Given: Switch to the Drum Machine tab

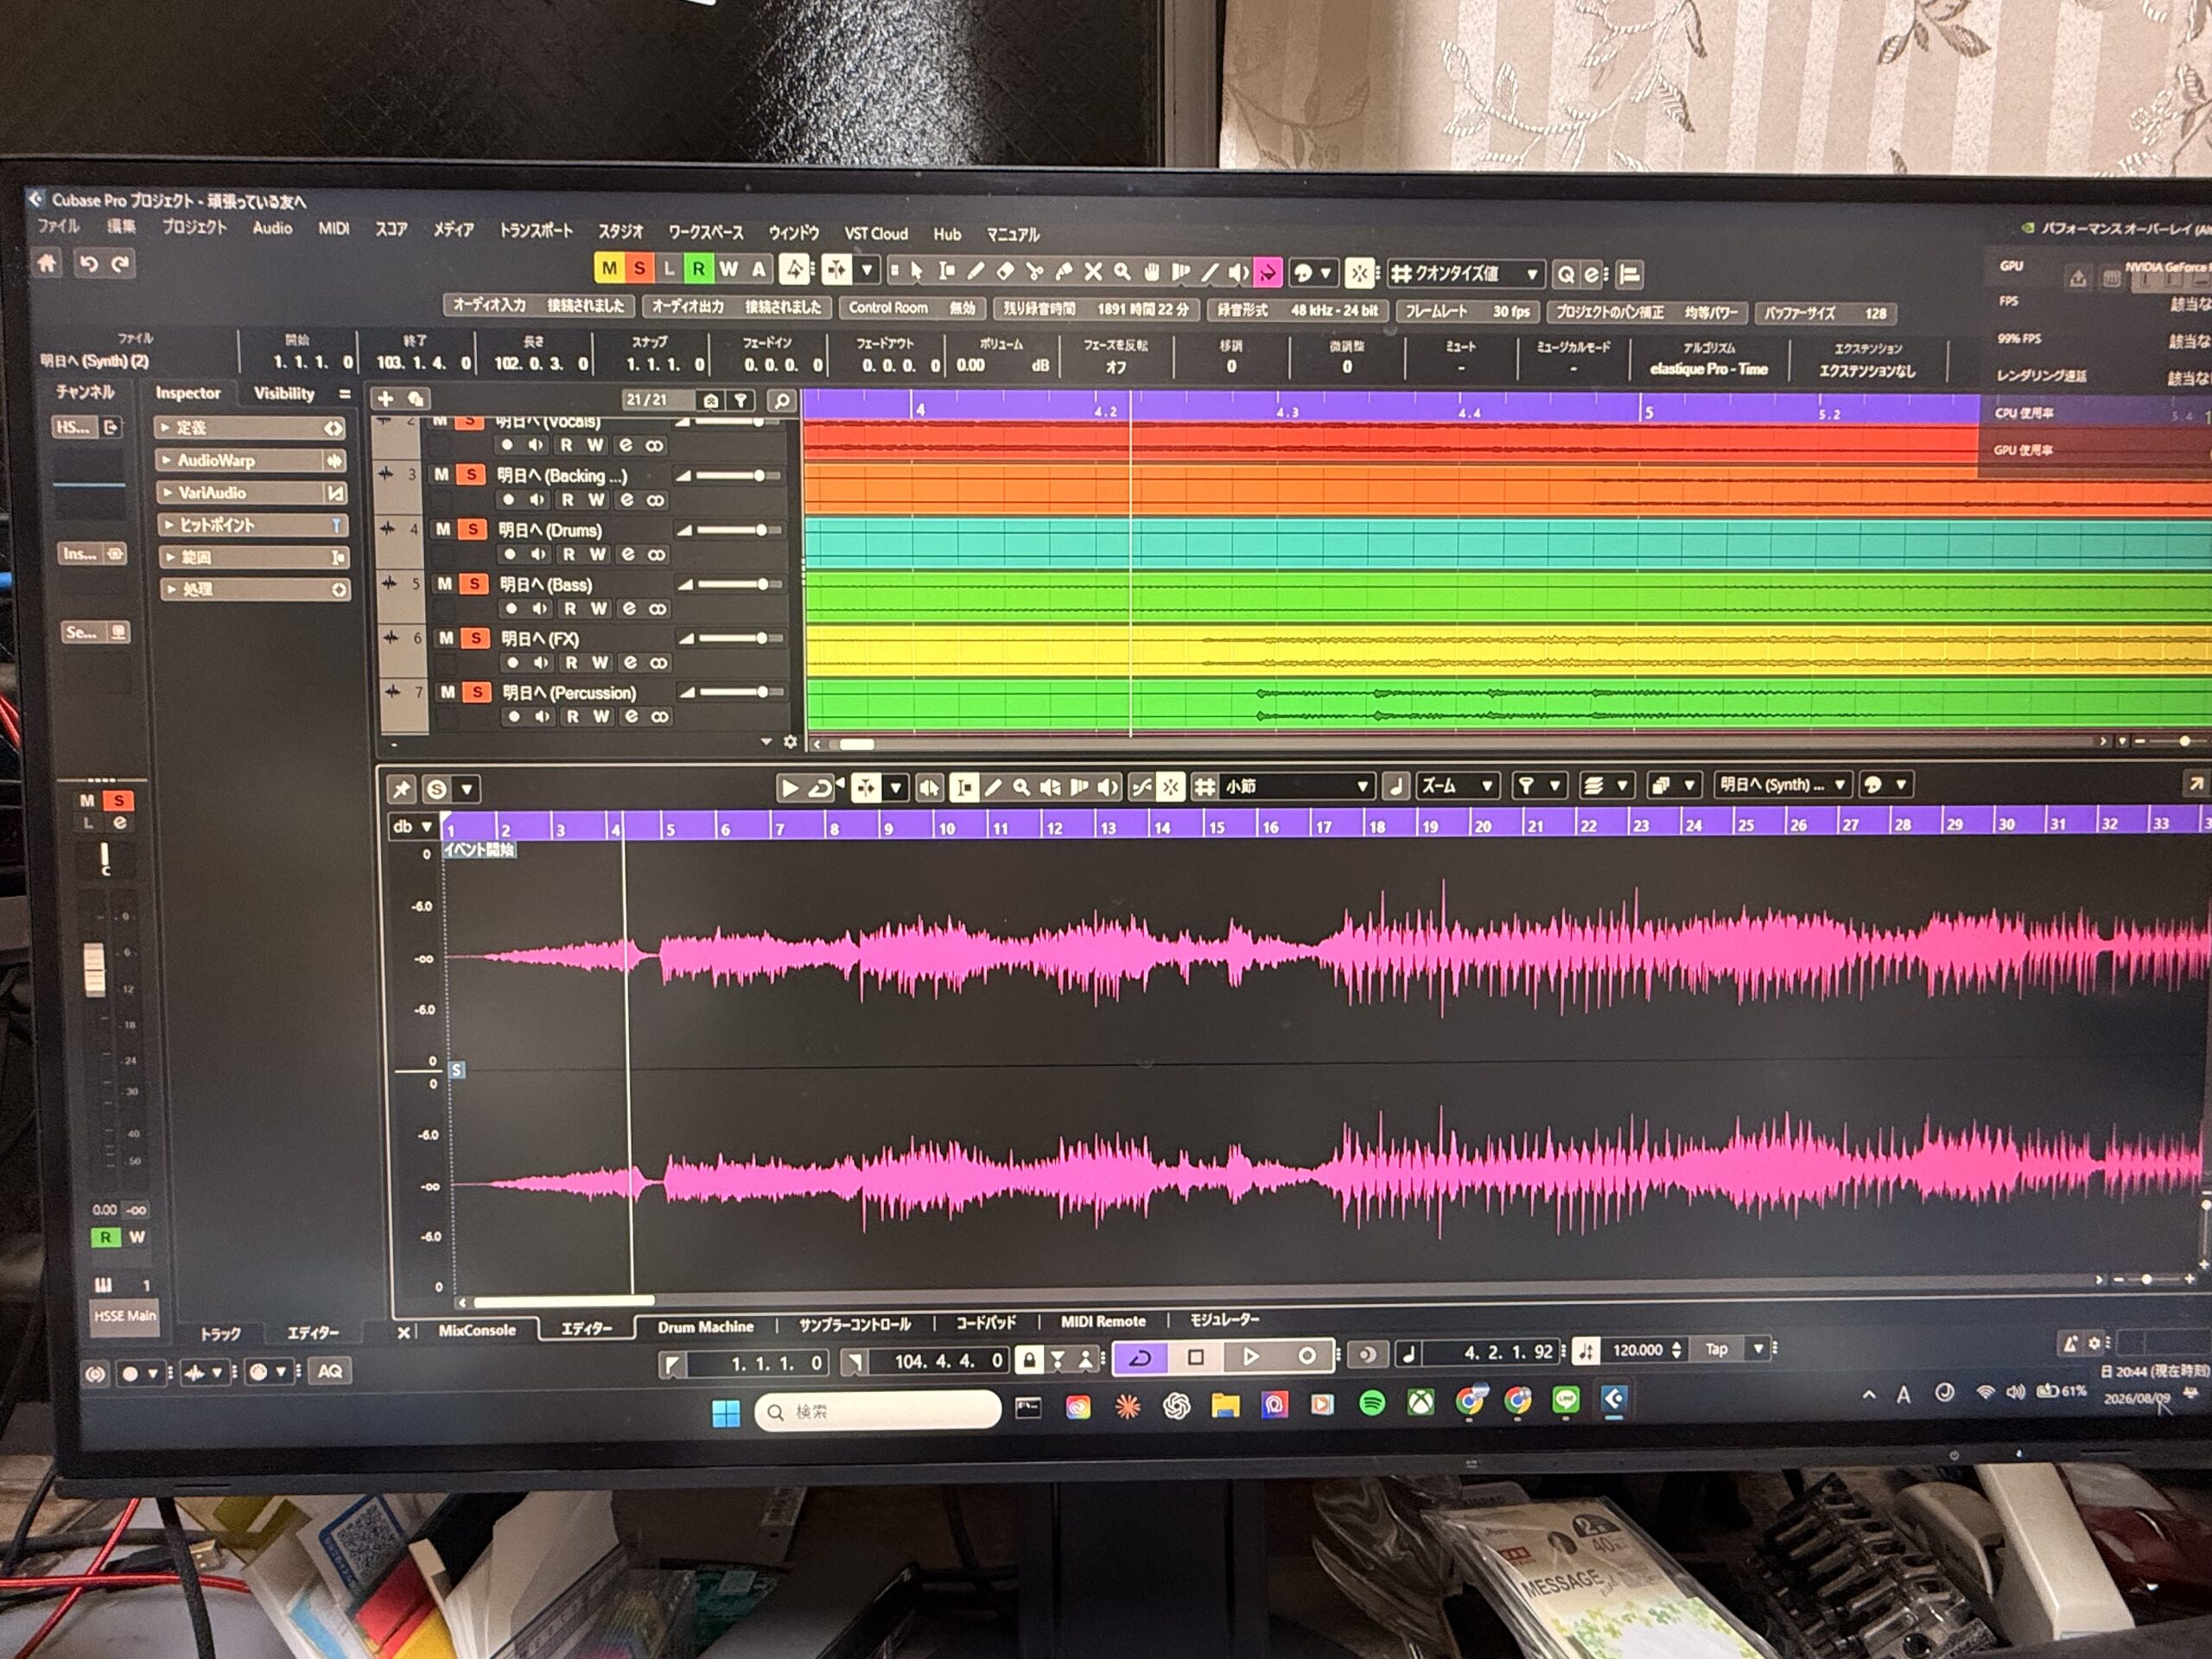Looking at the screenshot, I should point(705,1327).
